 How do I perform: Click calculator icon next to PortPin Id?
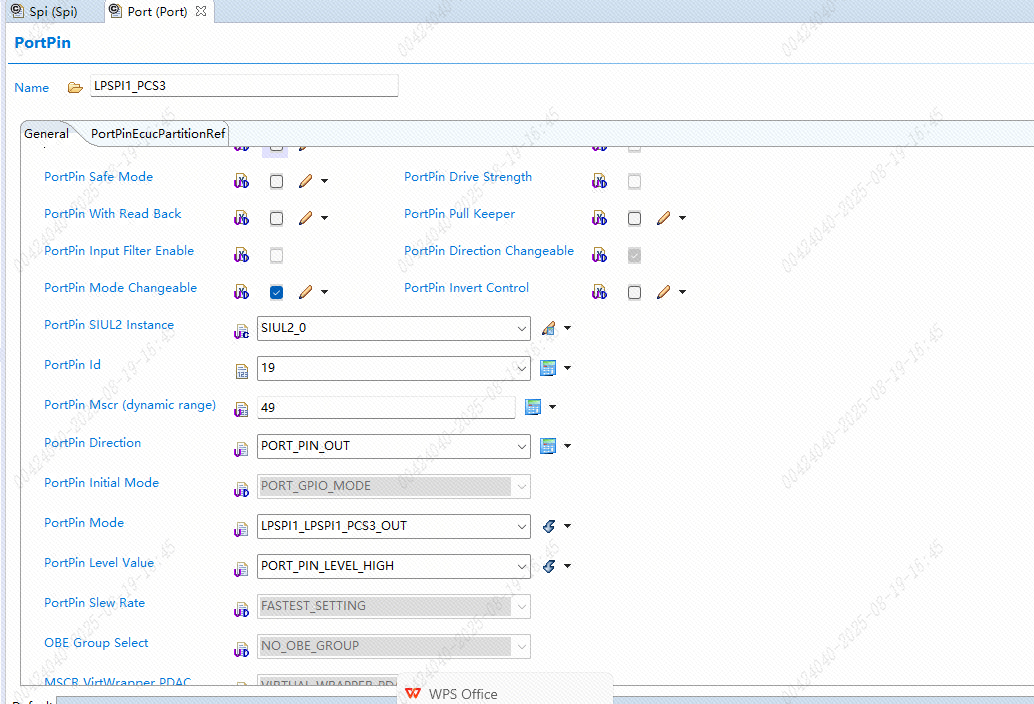click(547, 368)
